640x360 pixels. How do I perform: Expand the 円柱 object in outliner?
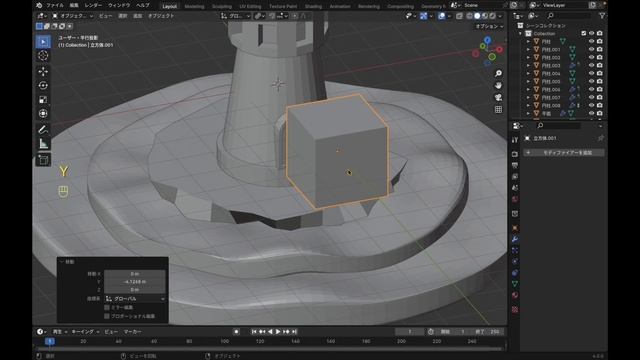[x=528, y=41]
